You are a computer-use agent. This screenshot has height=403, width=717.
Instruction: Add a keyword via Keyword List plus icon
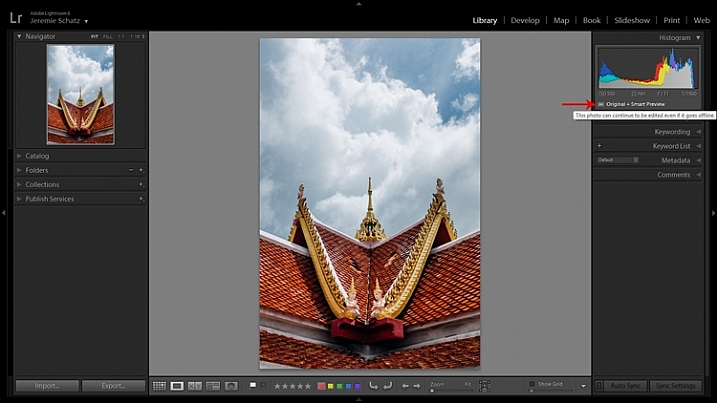click(x=599, y=146)
